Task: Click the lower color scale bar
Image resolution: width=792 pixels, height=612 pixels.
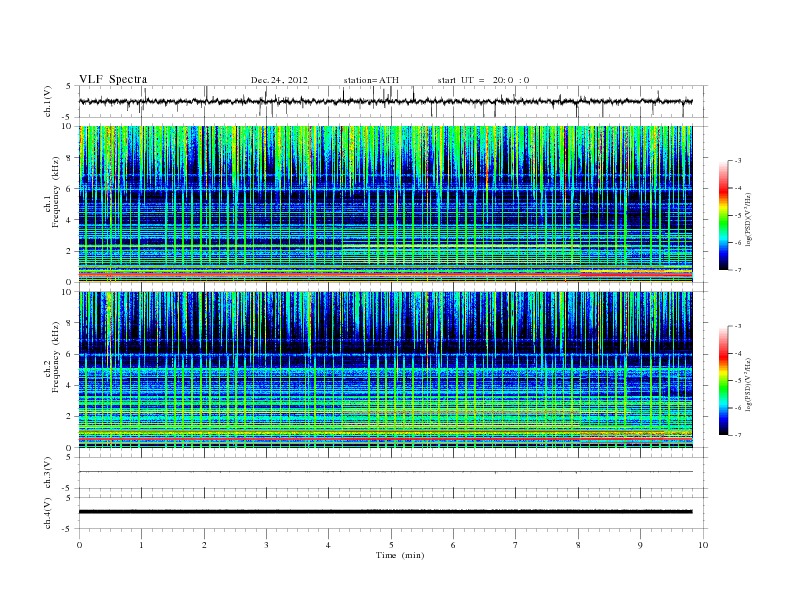Action: 723,380
